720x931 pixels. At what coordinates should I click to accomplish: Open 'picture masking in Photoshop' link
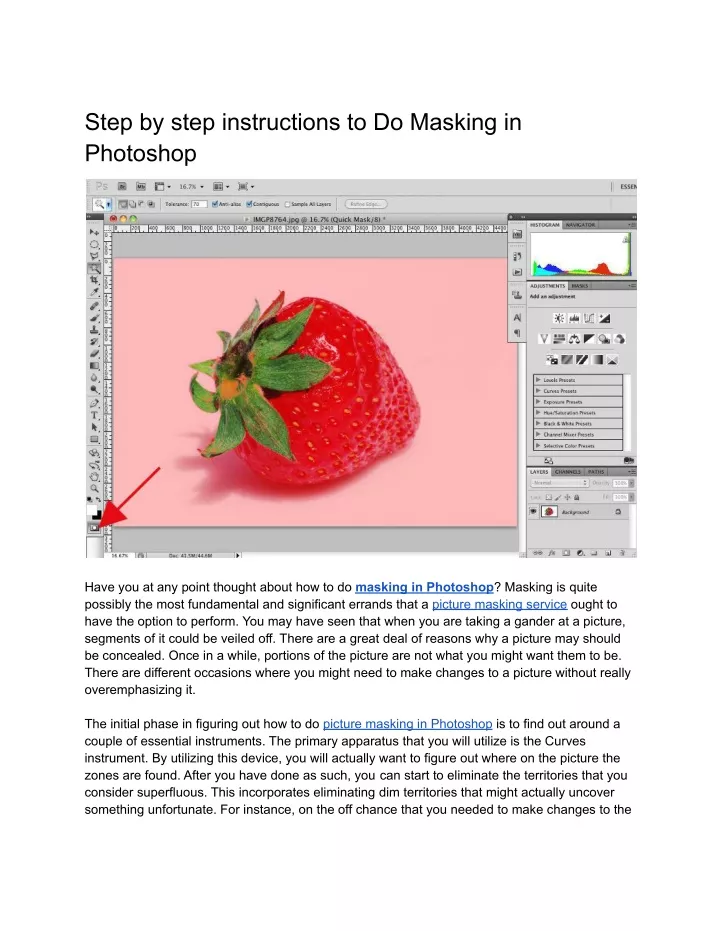[407, 724]
